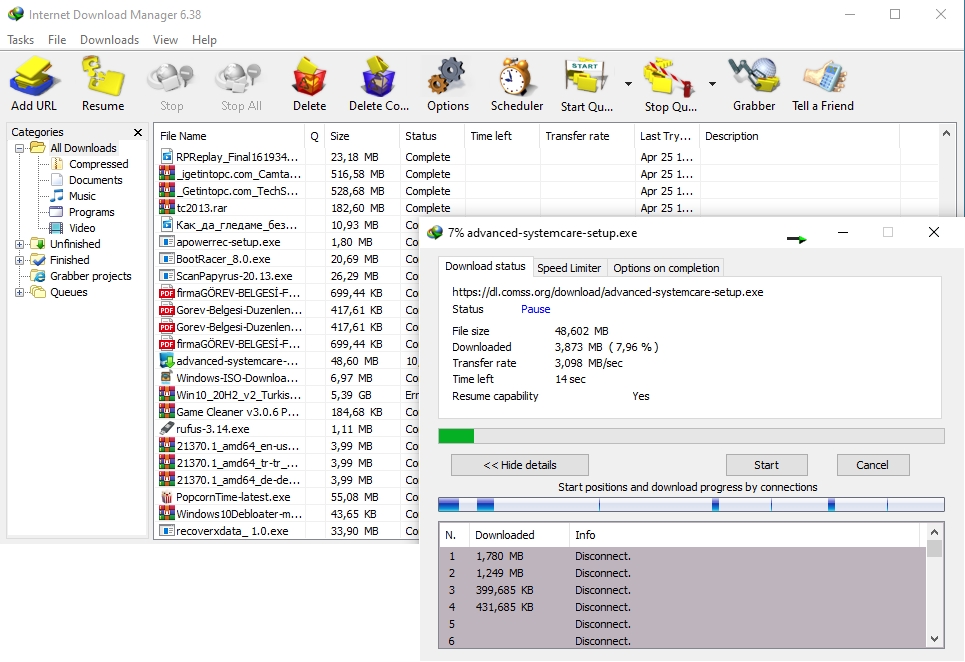Click the Last Try column header
Viewport: 965px width, 662px height.
coord(667,136)
